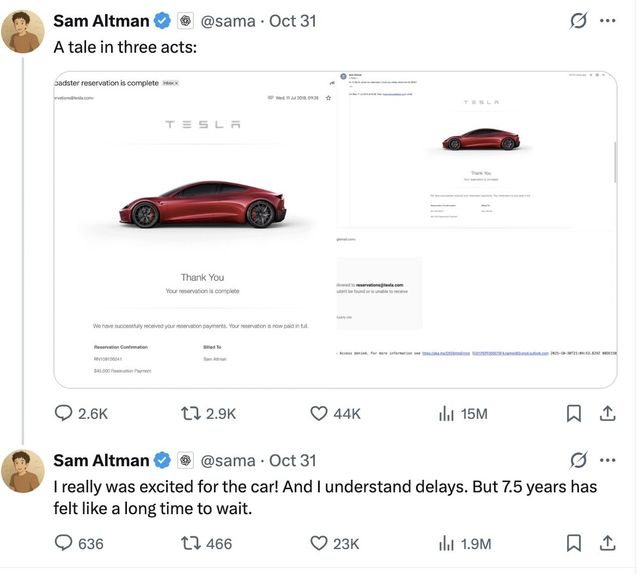
Task: Open Grok icon on second tweet
Action: pyautogui.click(x=577, y=460)
